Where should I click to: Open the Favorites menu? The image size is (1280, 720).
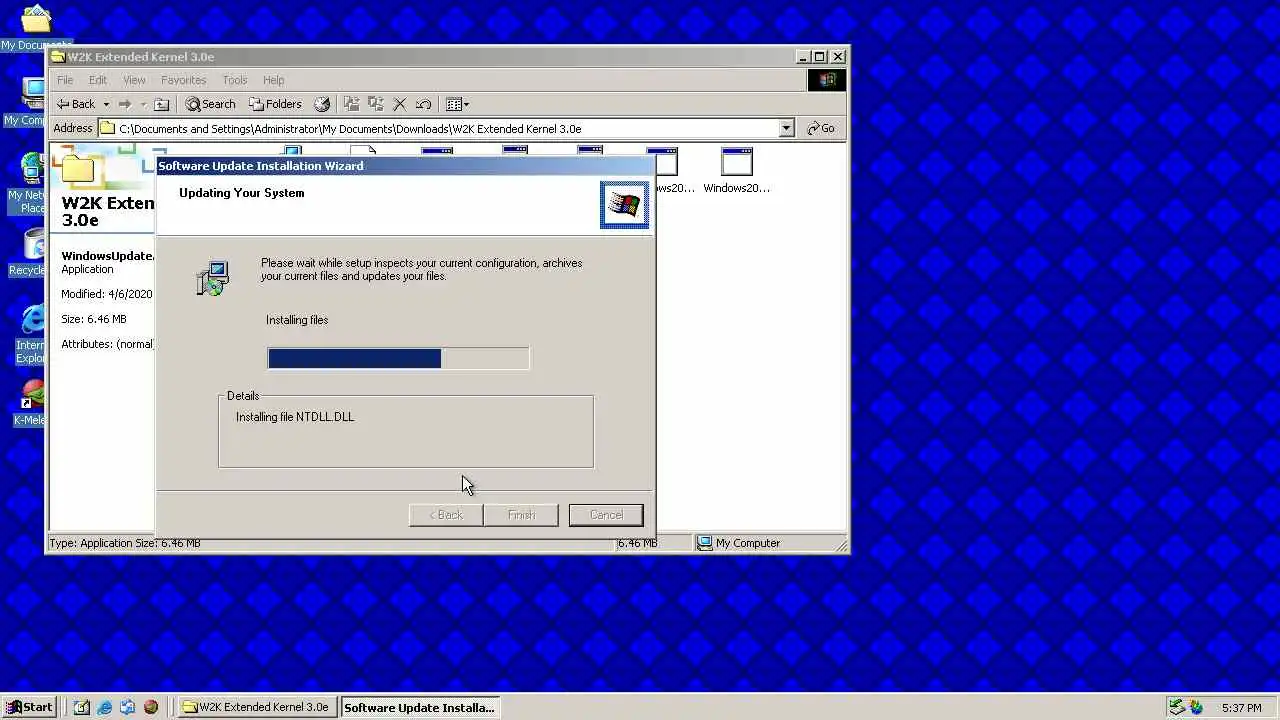(184, 80)
